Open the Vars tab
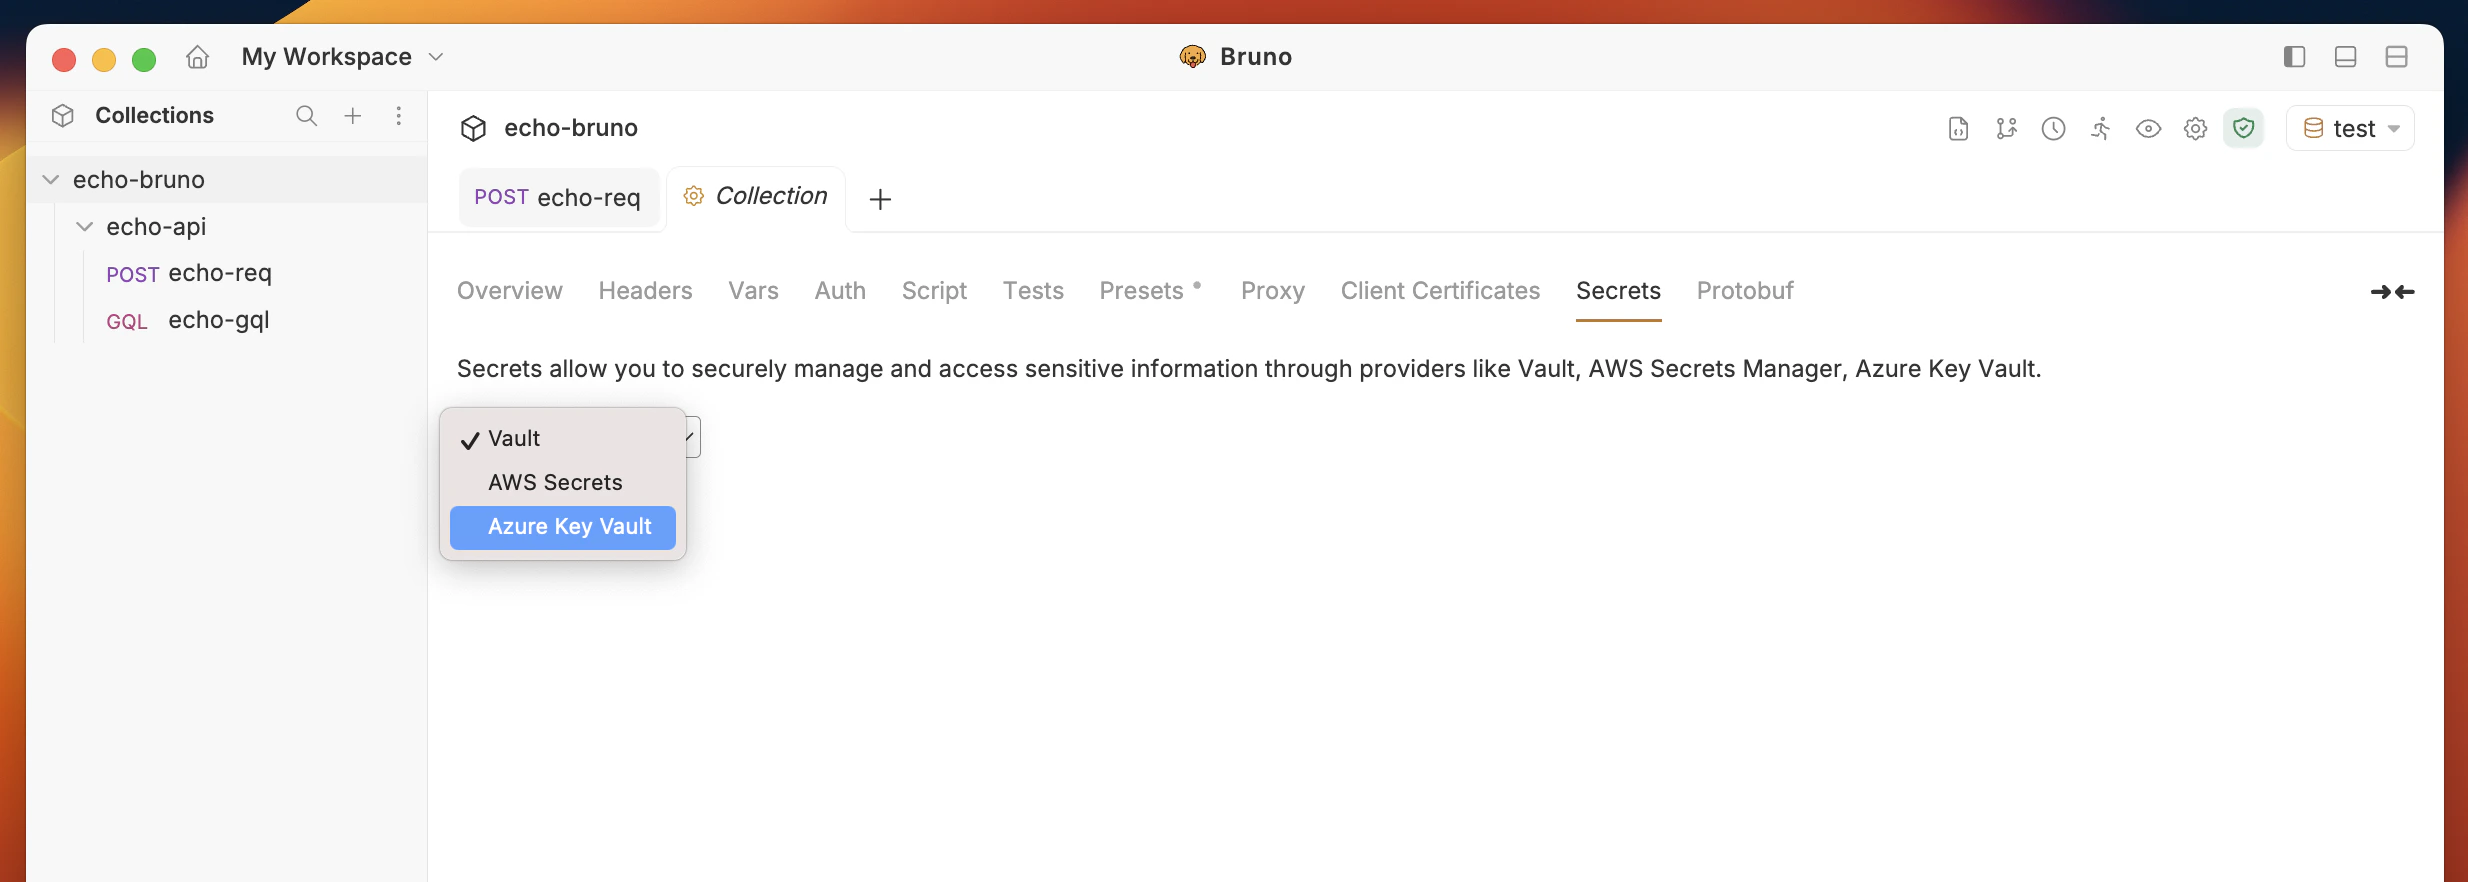The width and height of the screenshot is (2468, 882). click(x=754, y=291)
